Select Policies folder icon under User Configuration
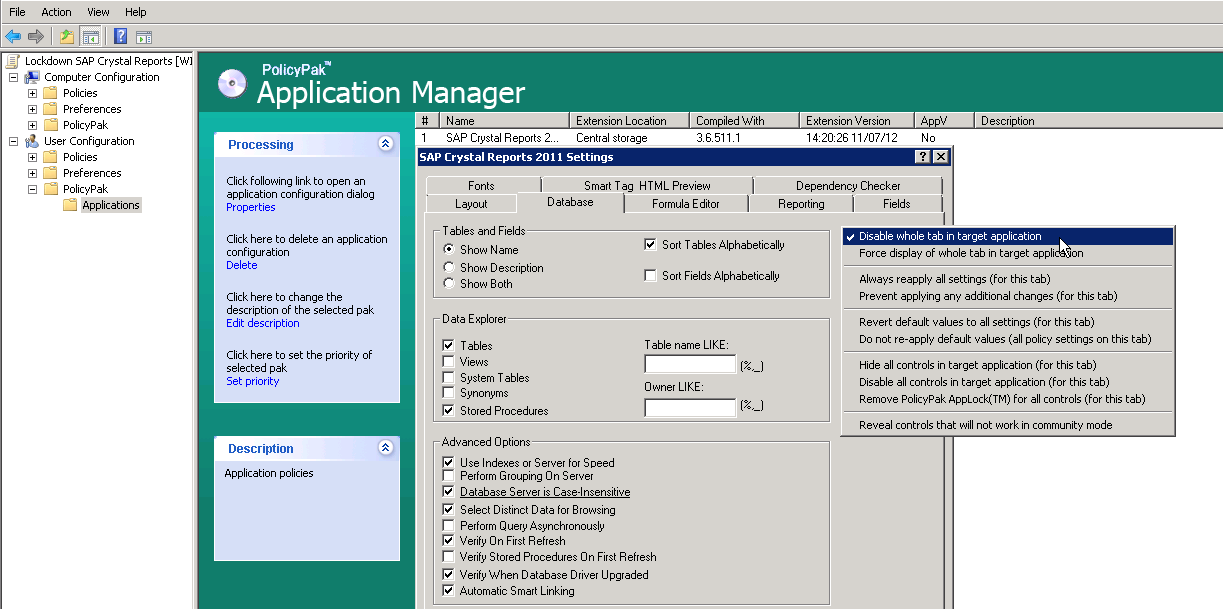This screenshot has height=609, width=1223. pos(50,157)
